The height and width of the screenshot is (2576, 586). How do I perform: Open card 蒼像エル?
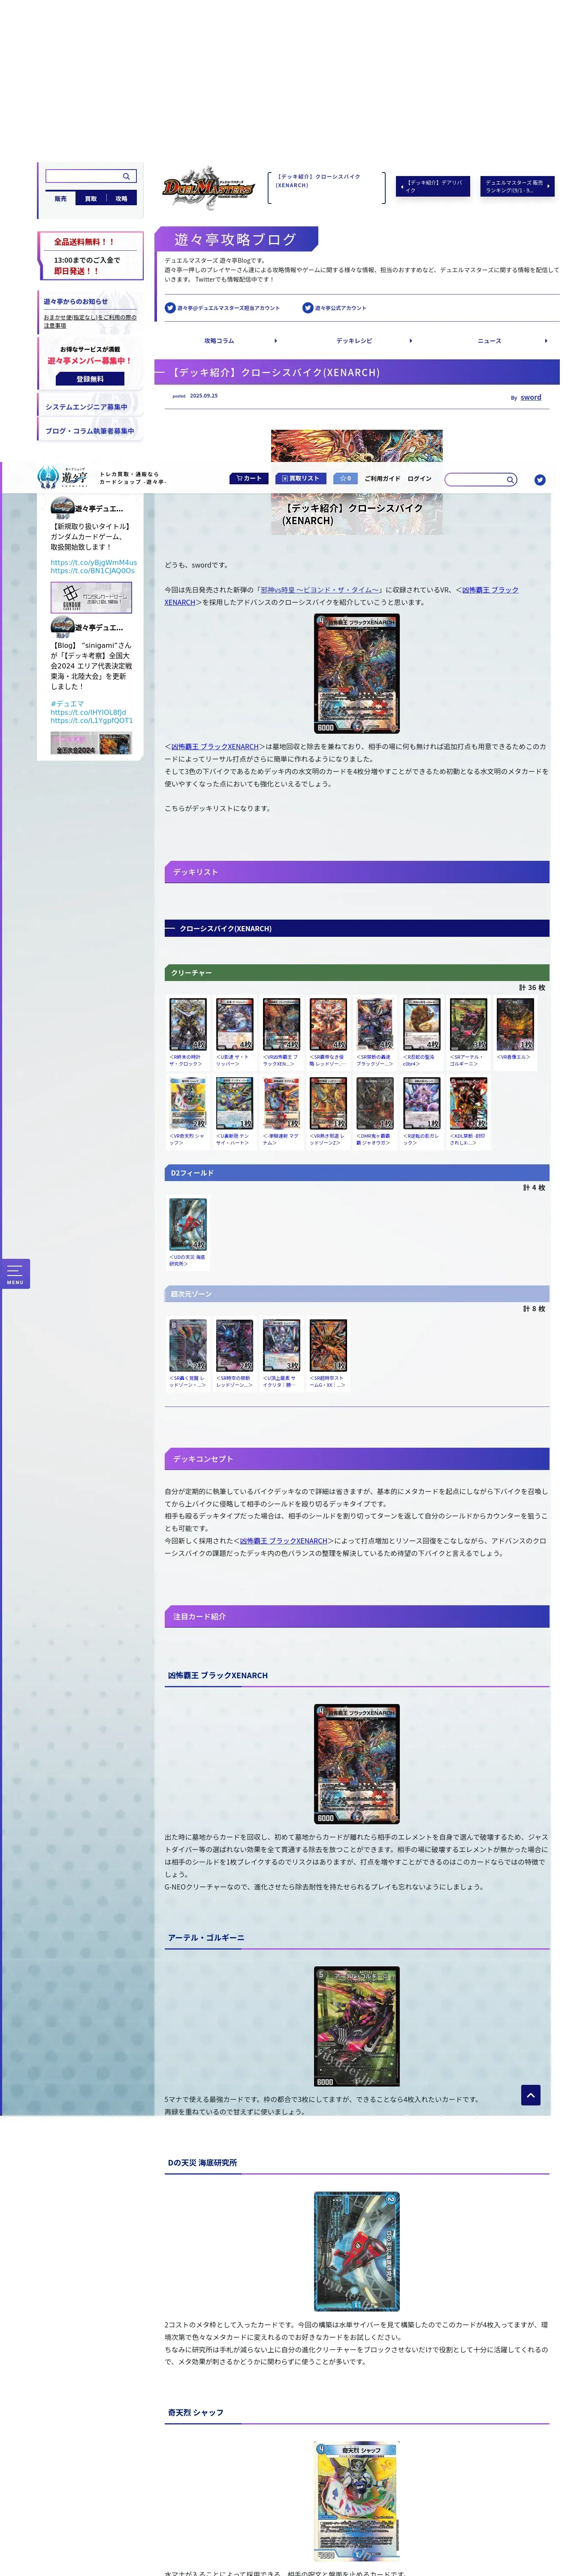[515, 1024]
